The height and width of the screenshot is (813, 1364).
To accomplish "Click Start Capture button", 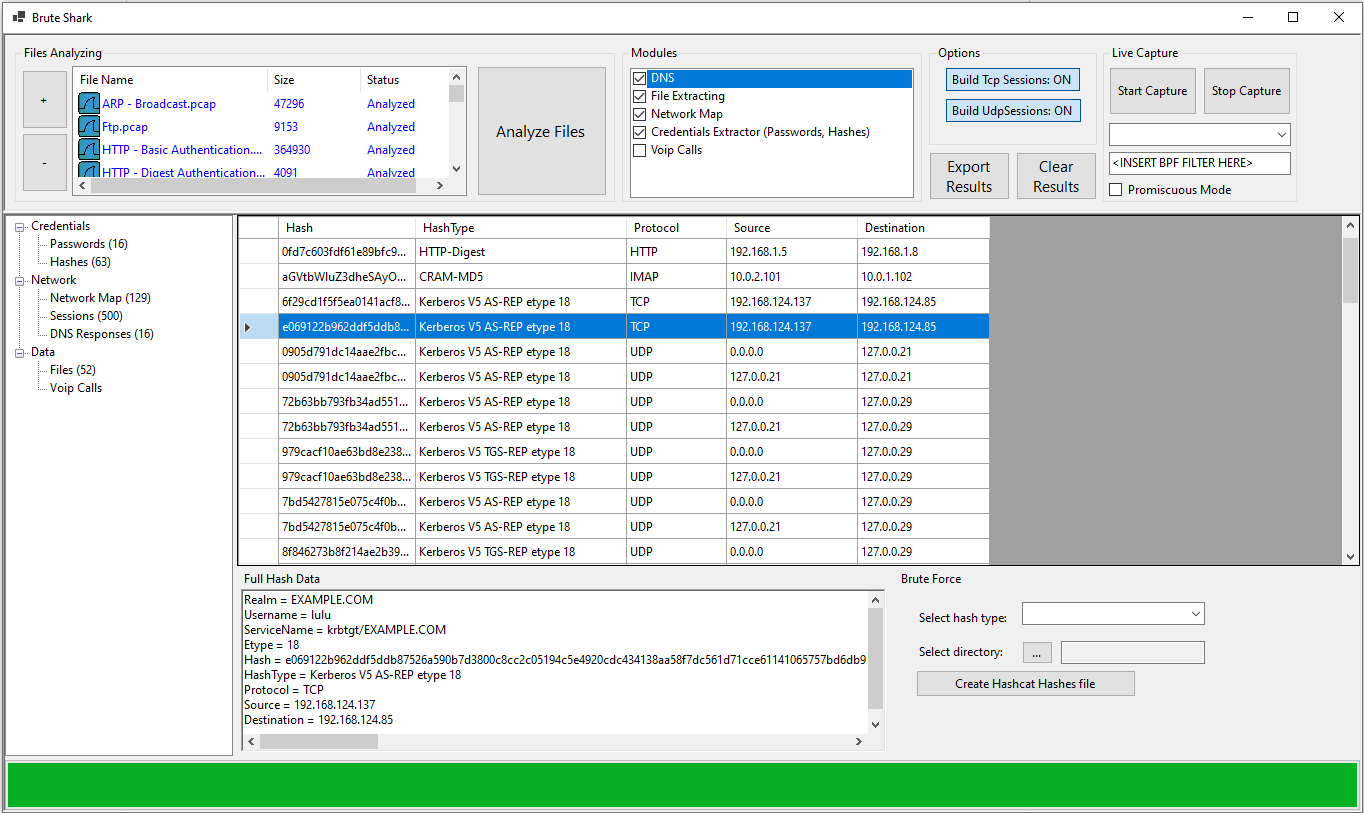I will point(1152,91).
